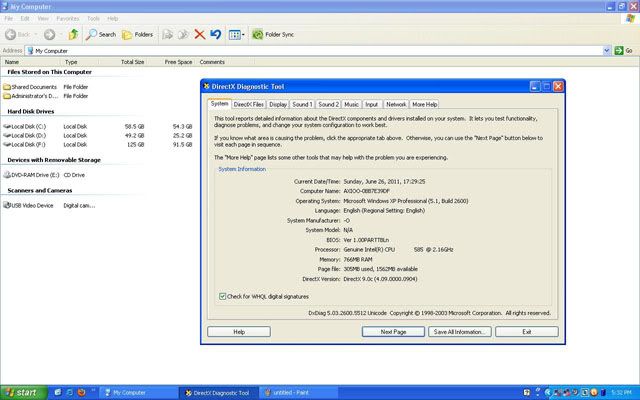
Task: Click the Go button beside address bar
Action: pos(624,51)
